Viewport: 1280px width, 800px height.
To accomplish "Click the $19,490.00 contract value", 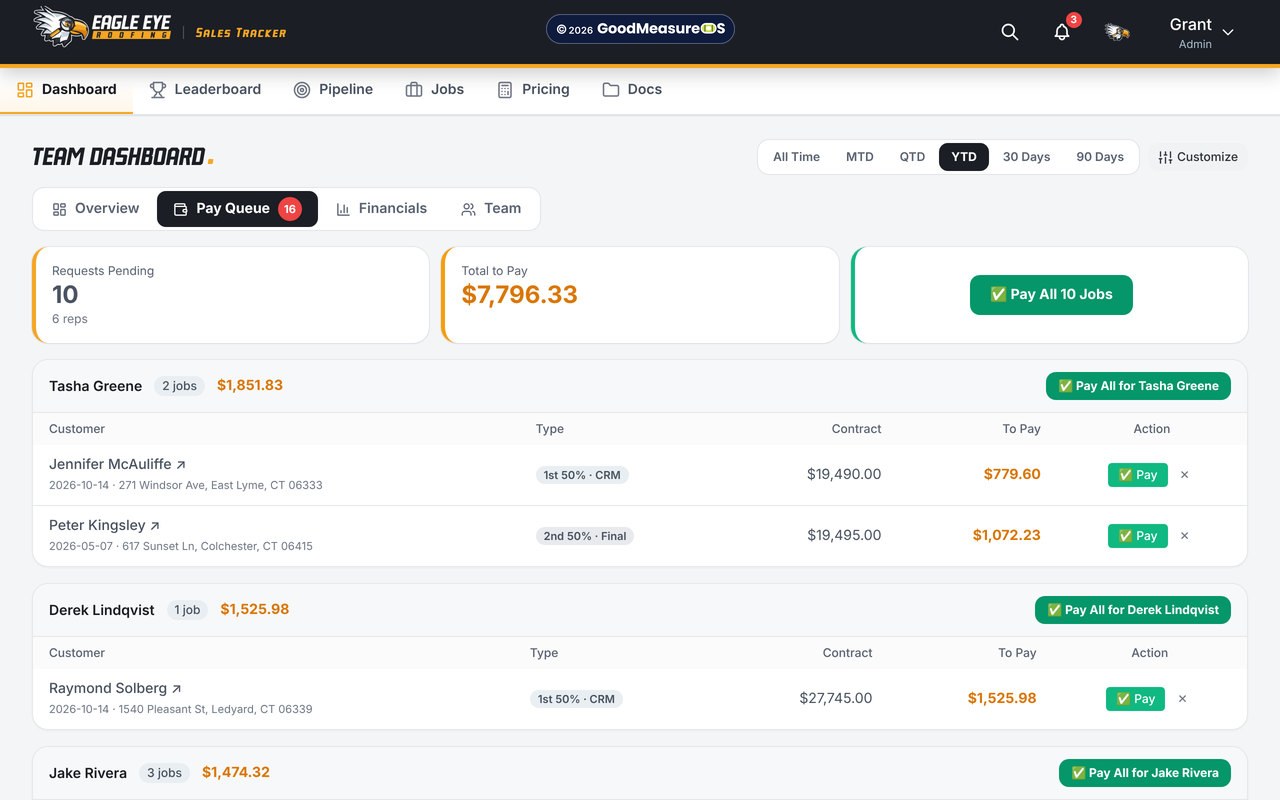I will (x=844, y=475).
